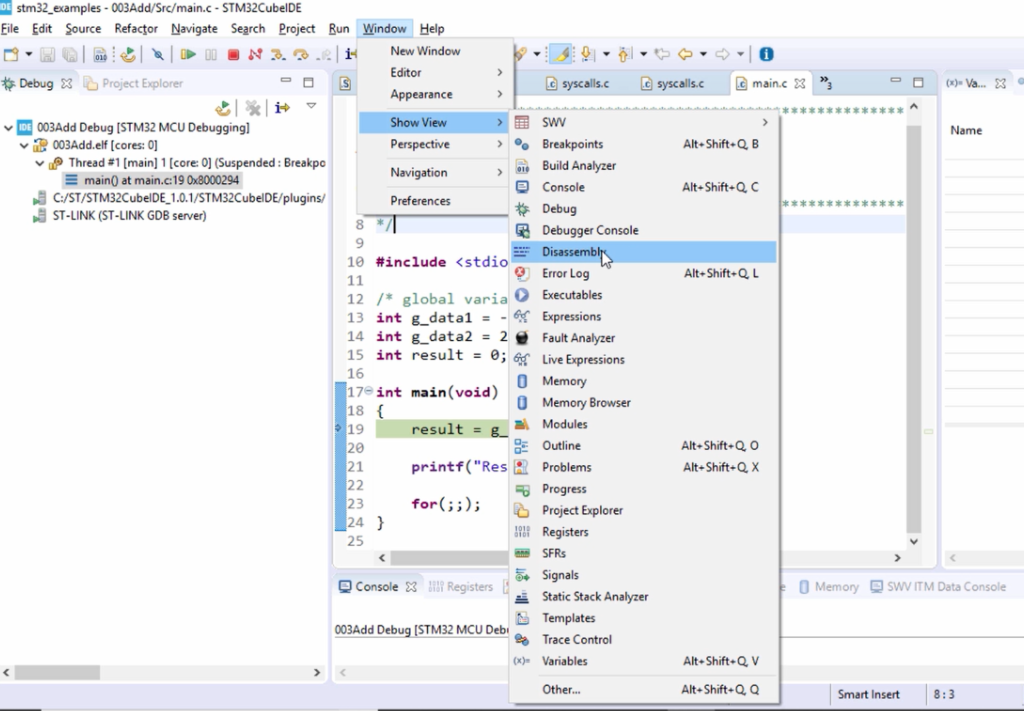Open the Run menu
Image resolution: width=1024 pixels, height=711 pixels.
pos(339,29)
